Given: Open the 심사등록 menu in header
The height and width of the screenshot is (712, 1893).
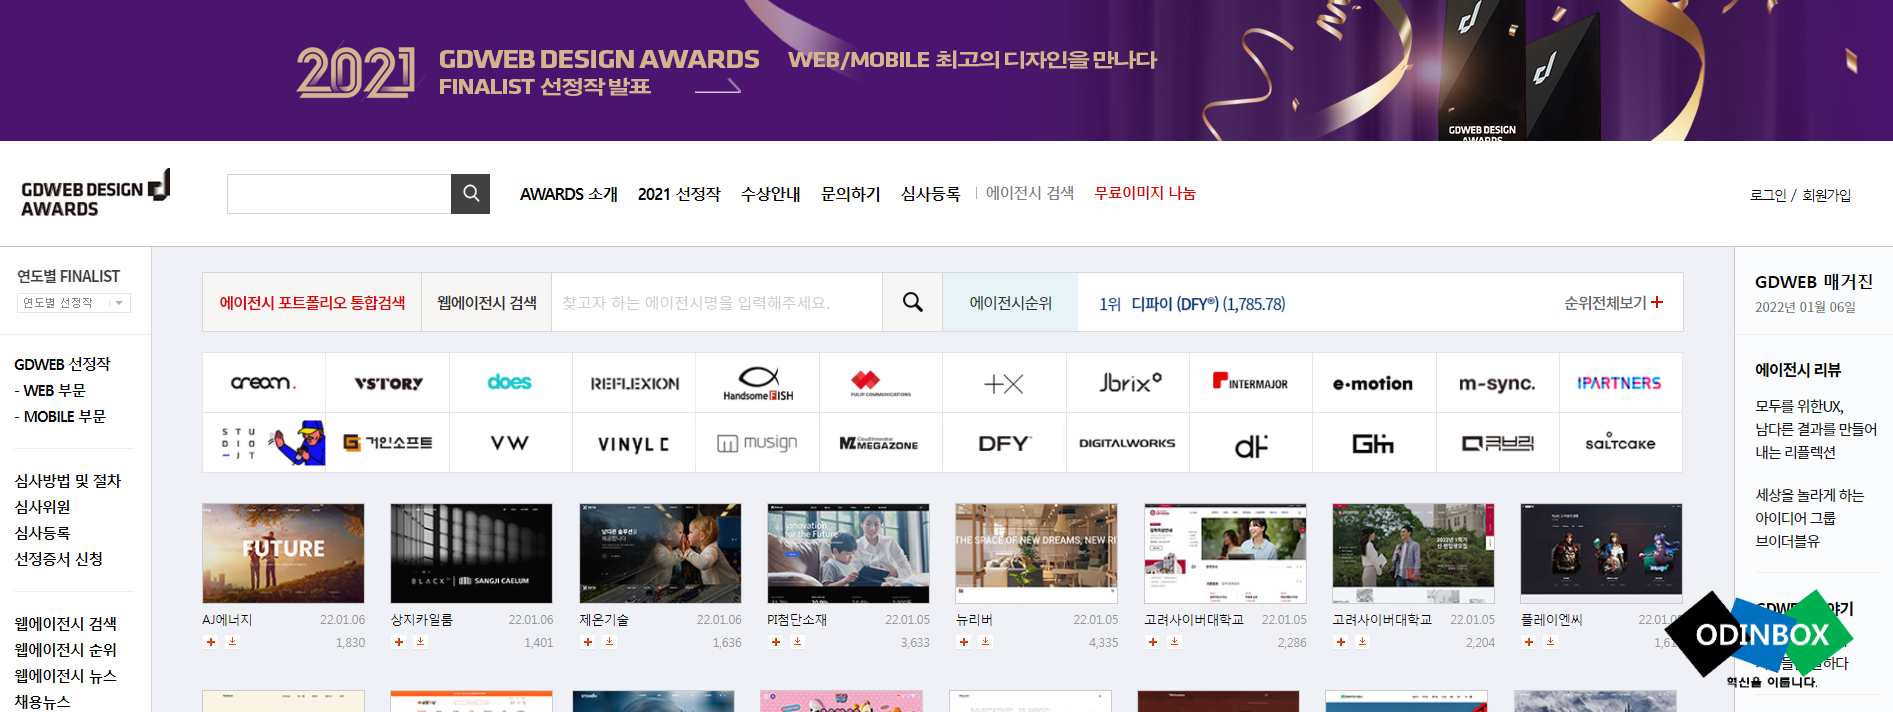Looking at the screenshot, I should click(x=931, y=194).
